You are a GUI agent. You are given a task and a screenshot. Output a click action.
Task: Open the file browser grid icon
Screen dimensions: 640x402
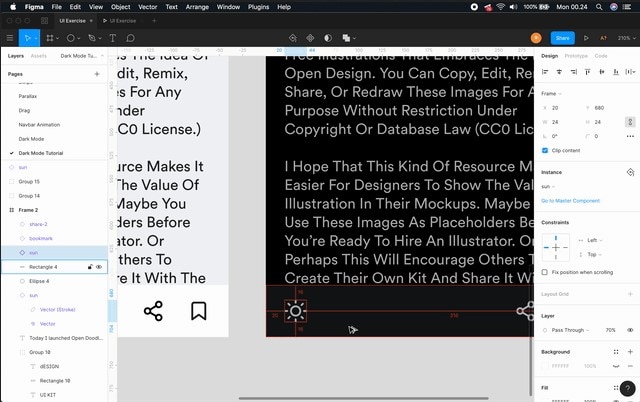(x=44, y=21)
